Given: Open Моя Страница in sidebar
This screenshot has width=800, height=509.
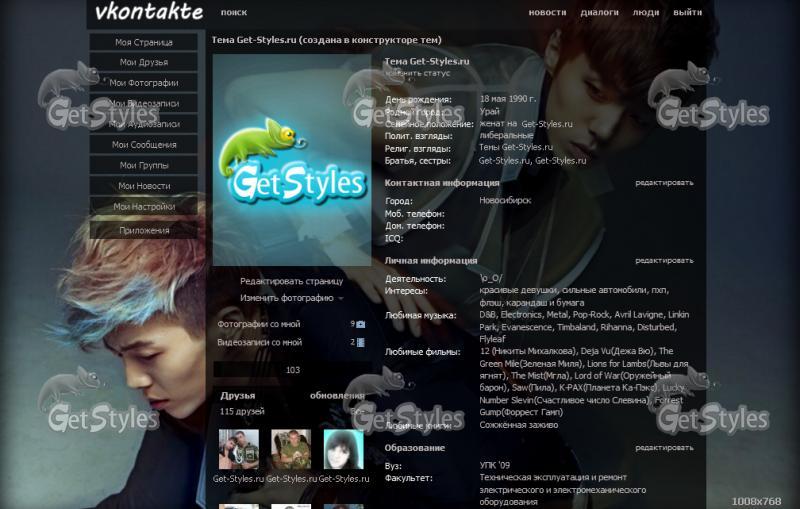Looking at the screenshot, I should click(143, 42).
